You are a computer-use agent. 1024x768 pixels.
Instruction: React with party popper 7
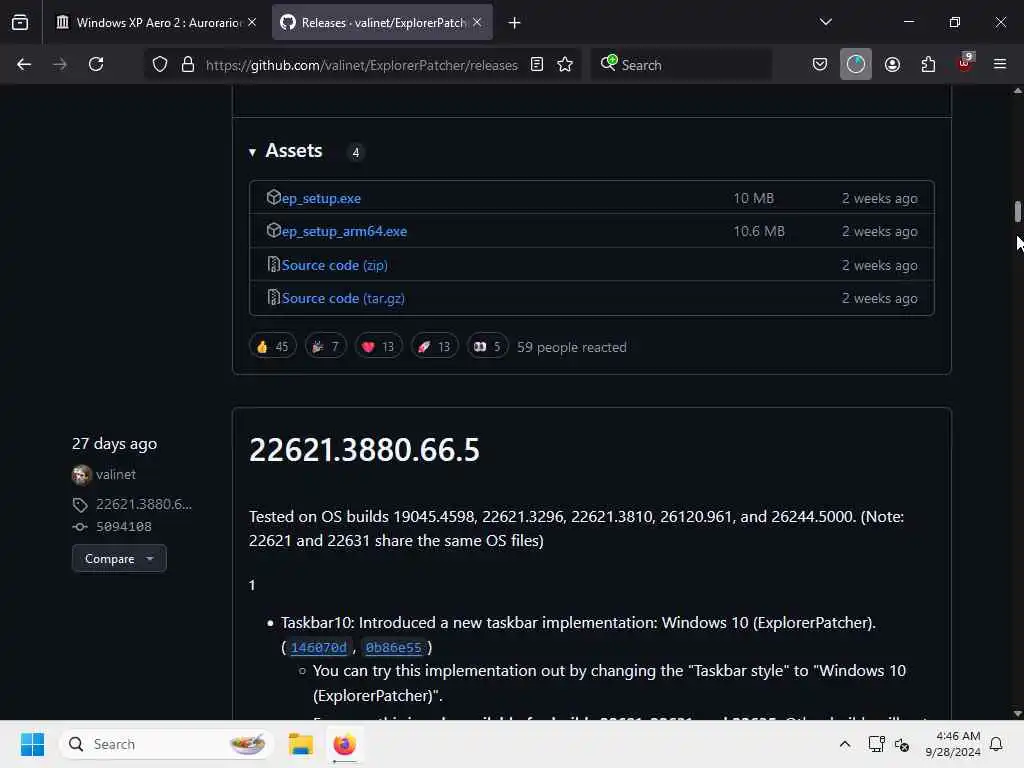(325, 346)
